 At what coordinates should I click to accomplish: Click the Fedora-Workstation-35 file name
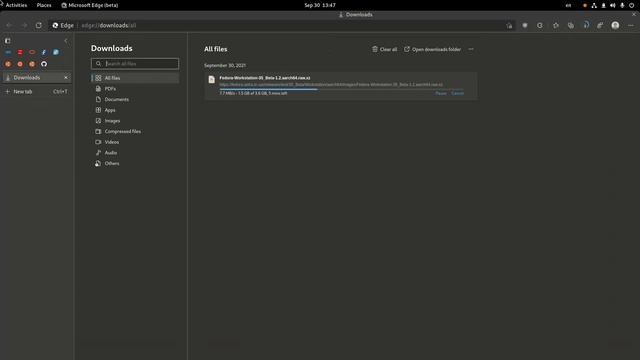pos(264,78)
